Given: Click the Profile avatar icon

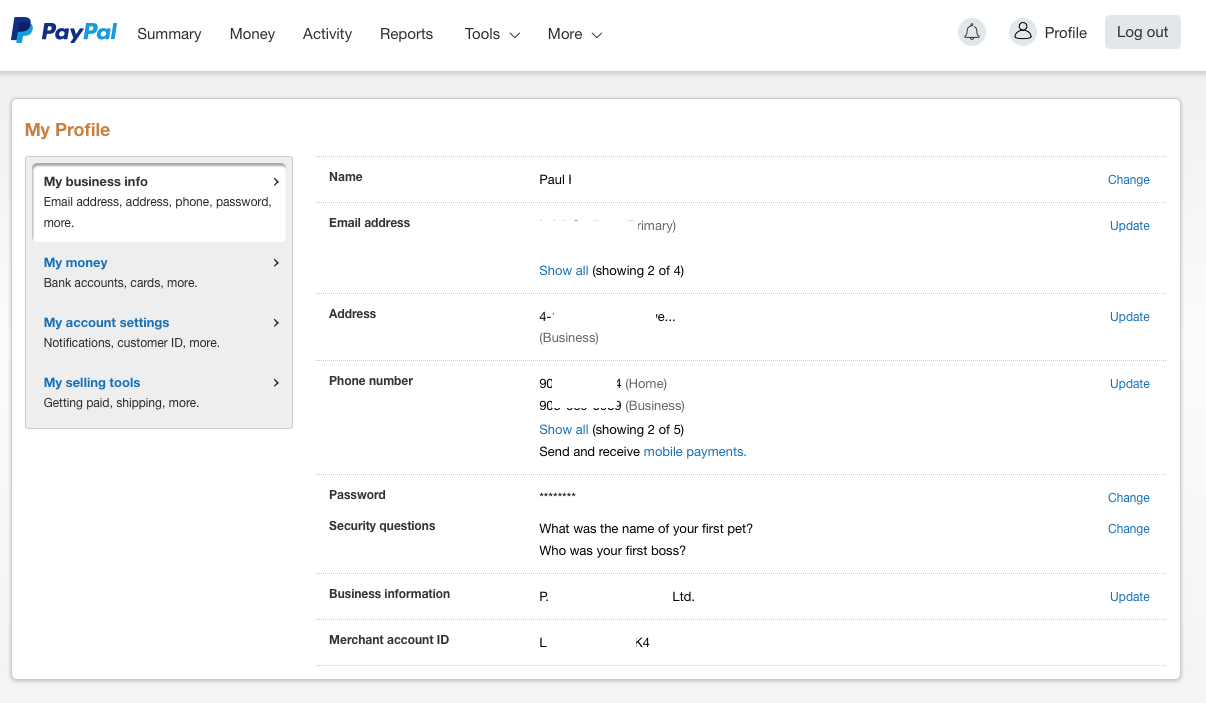Looking at the screenshot, I should click(1022, 32).
